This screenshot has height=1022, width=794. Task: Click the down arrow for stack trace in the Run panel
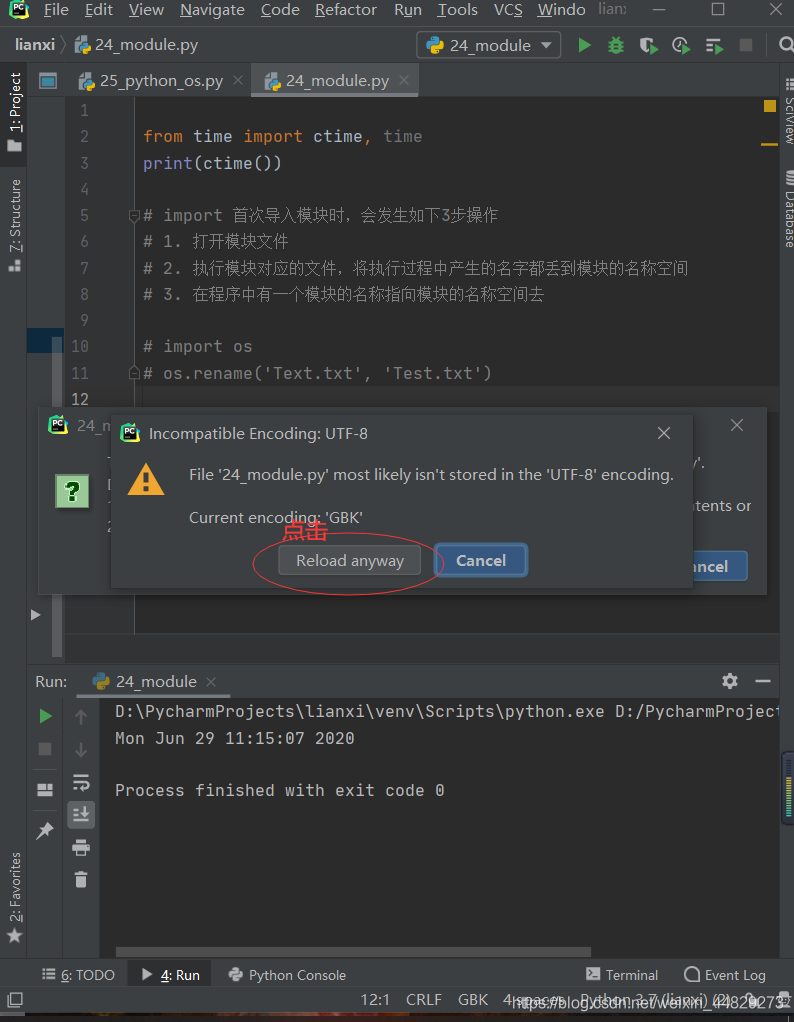click(x=81, y=750)
